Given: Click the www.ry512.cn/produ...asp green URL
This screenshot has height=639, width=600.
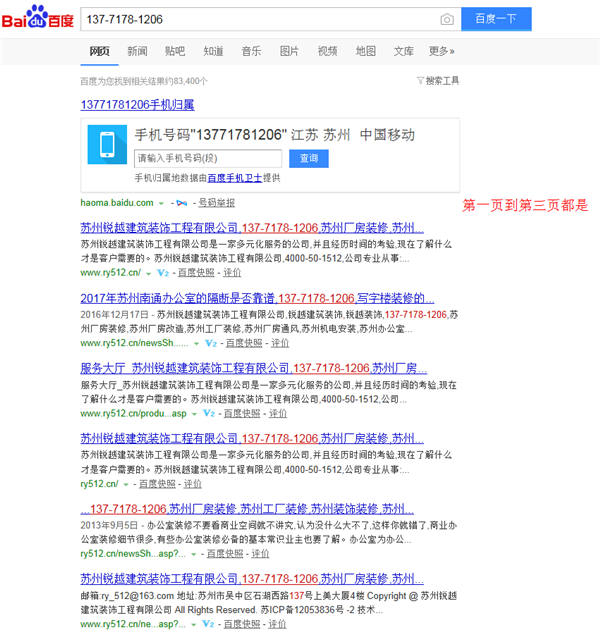Looking at the screenshot, I should [x=133, y=414].
